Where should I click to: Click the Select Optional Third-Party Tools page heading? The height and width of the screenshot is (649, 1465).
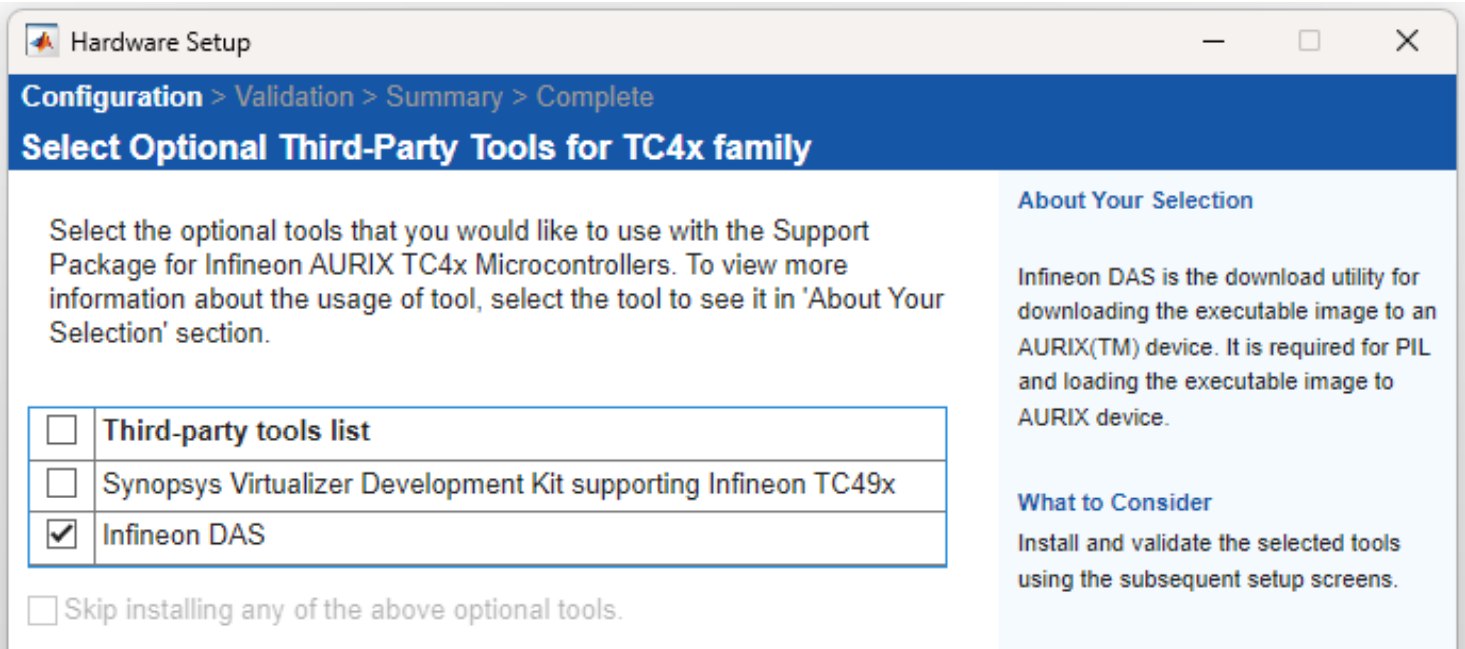coord(416,148)
